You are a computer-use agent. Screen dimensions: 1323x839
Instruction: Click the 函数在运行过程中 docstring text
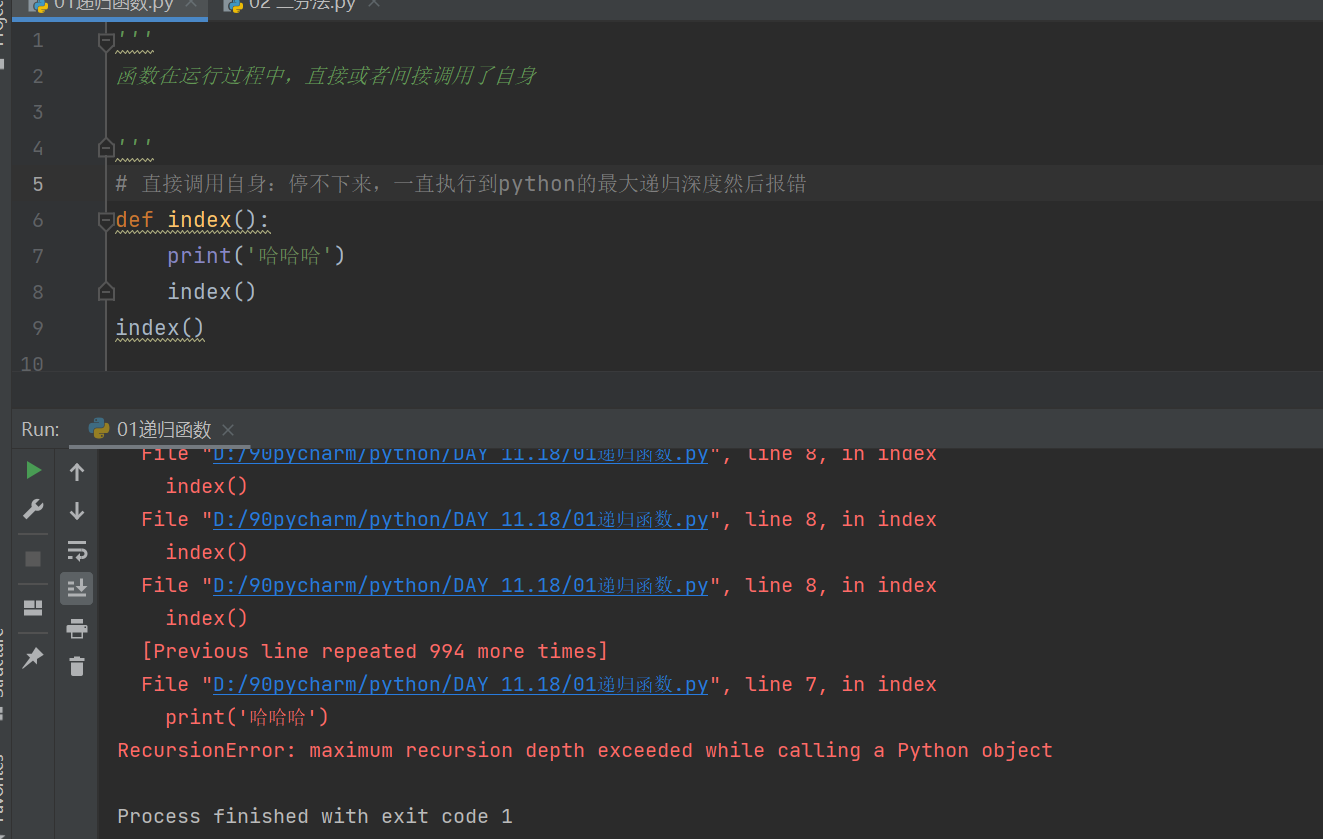pyautogui.click(x=326, y=76)
